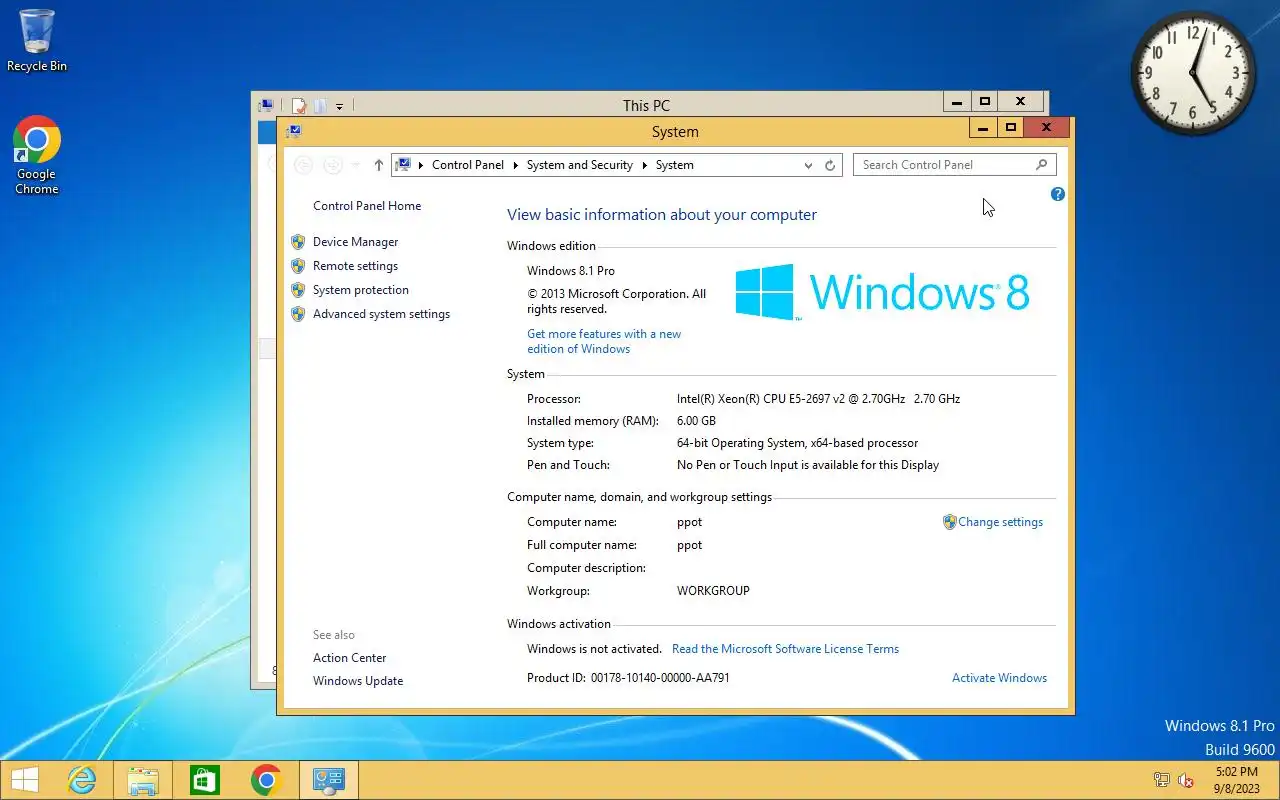Click the WORKGROUP value
The image size is (1280, 800).
[x=713, y=591]
